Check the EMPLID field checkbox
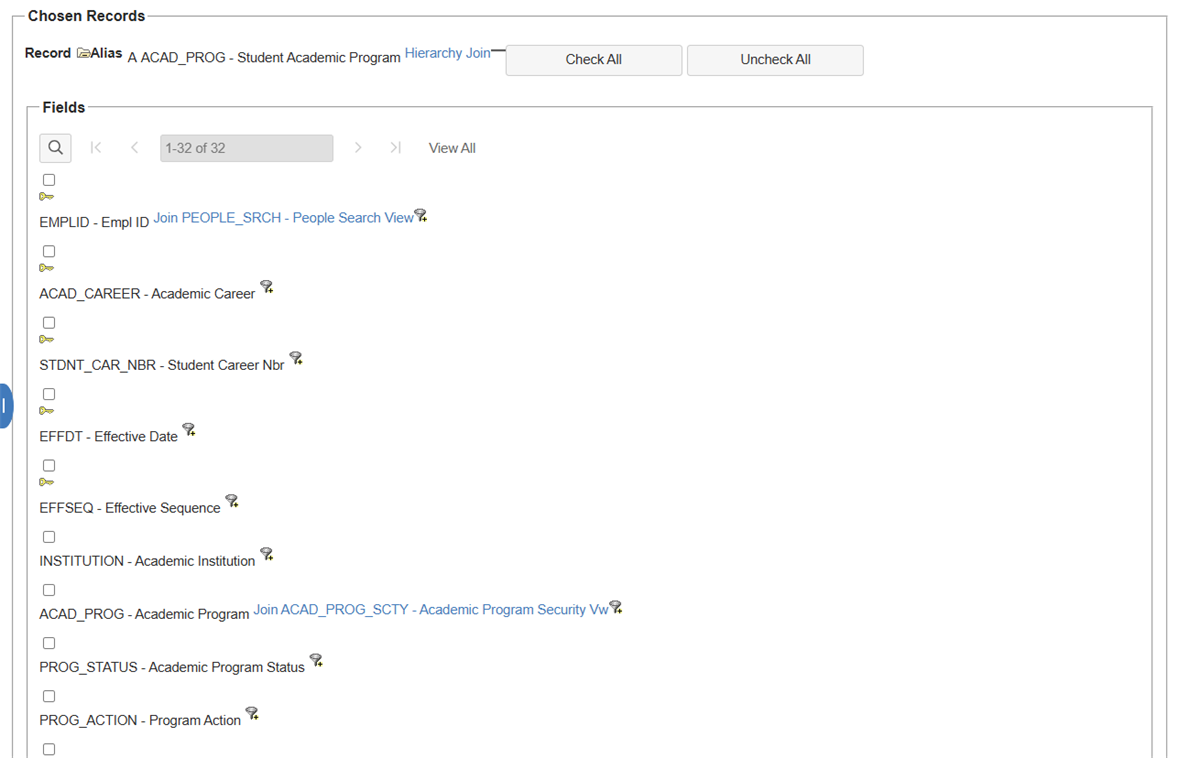The width and height of the screenshot is (1200, 758). pyautogui.click(x=49, y=180)
